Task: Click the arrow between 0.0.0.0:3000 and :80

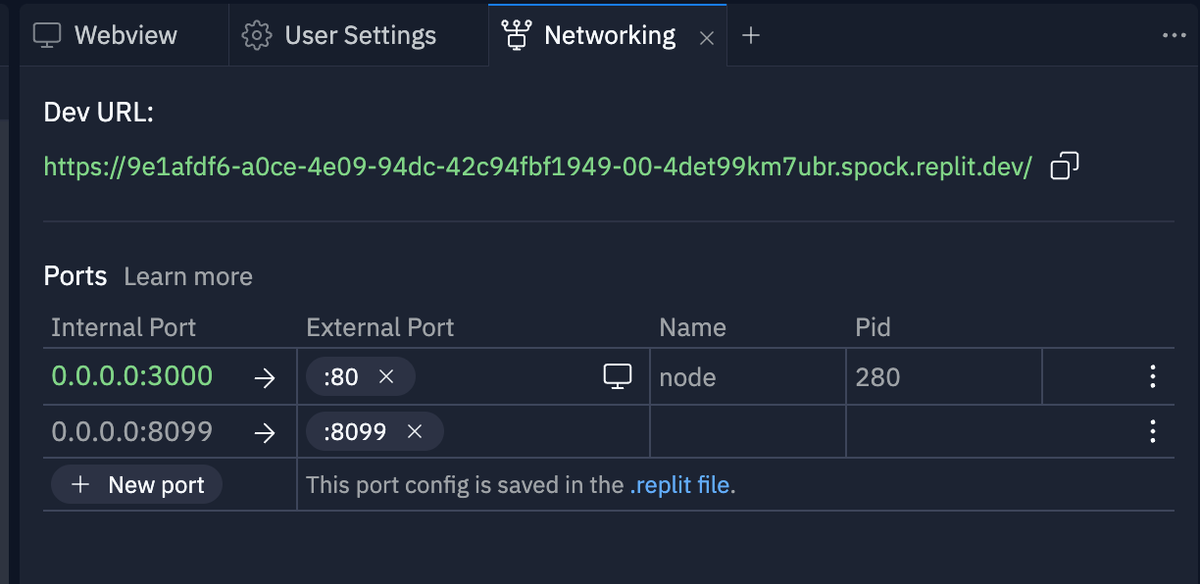Action: tap(263, 377)
